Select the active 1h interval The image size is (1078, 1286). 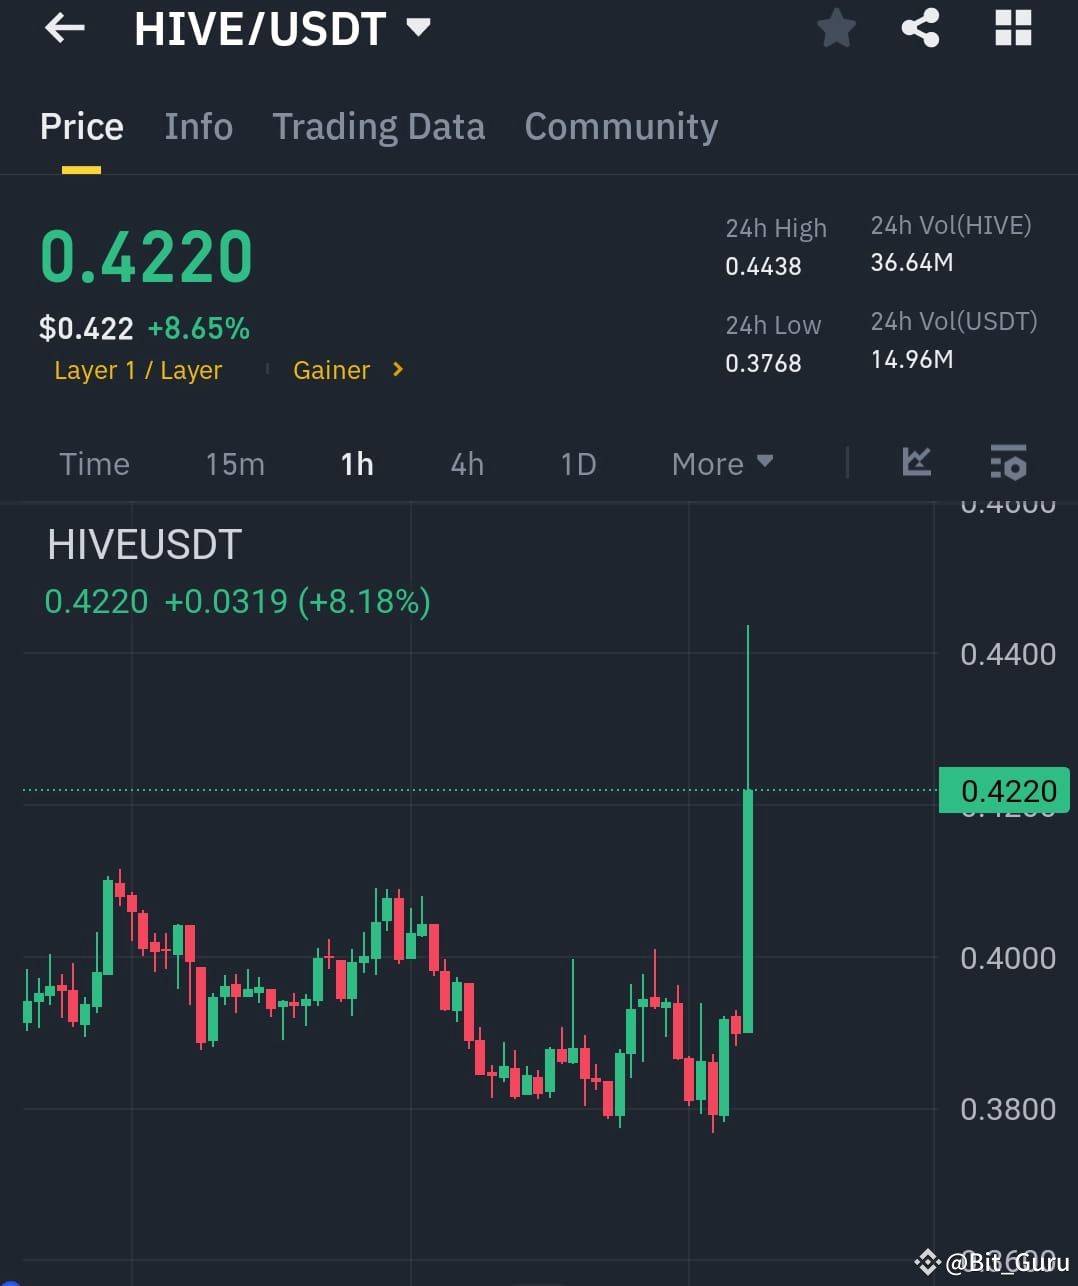(357, 463)
